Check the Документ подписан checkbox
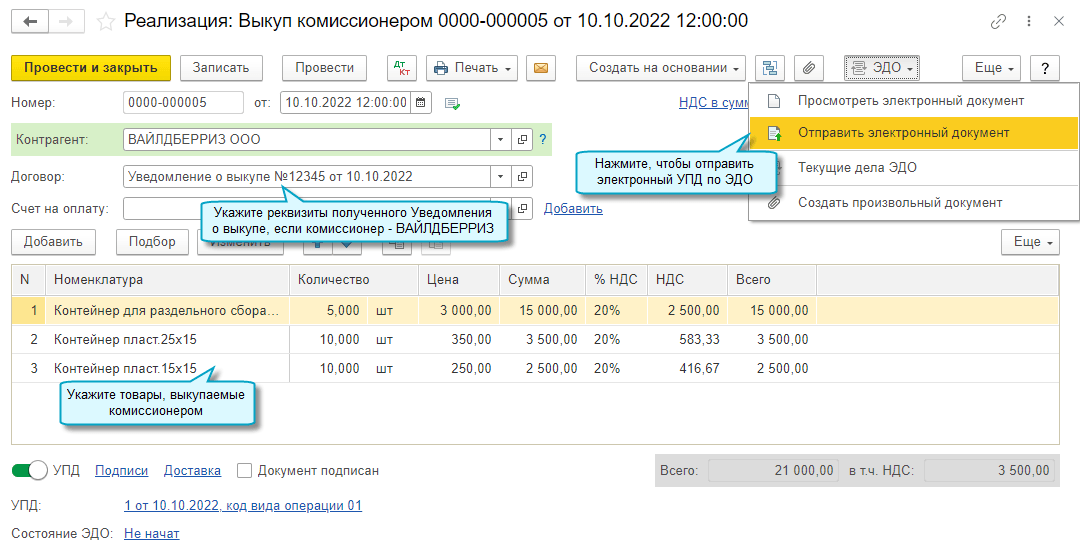The height and width of the screenshot is (550, 1080). pyautogui.click(x=244, y=470)
